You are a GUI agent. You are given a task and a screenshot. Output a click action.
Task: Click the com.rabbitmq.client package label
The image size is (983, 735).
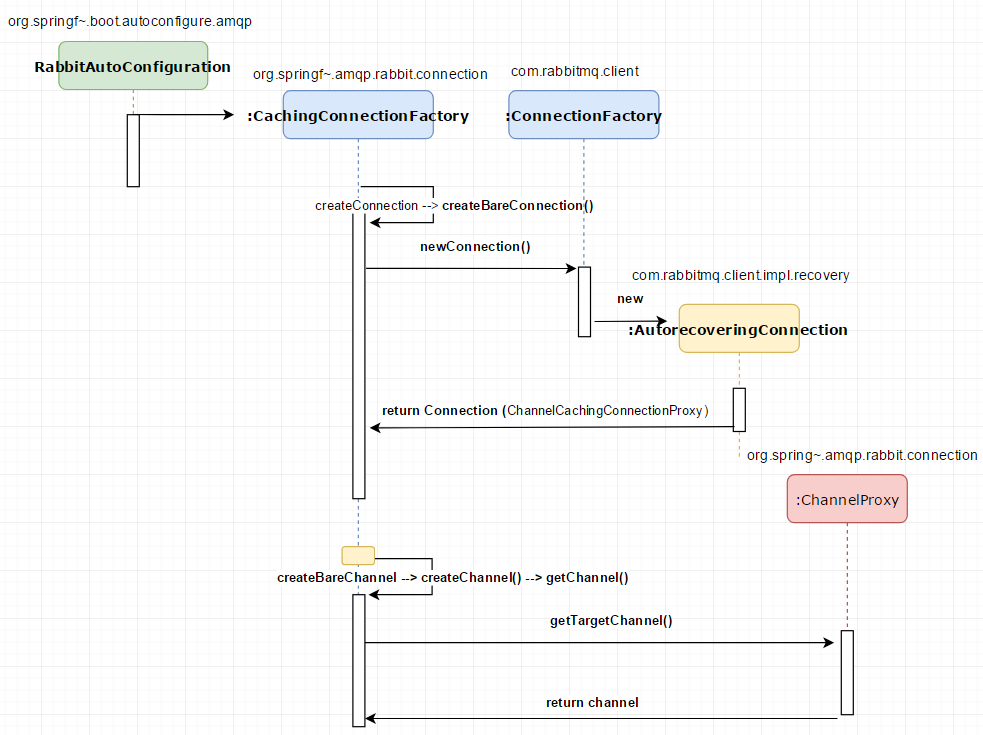pos(575,71)
